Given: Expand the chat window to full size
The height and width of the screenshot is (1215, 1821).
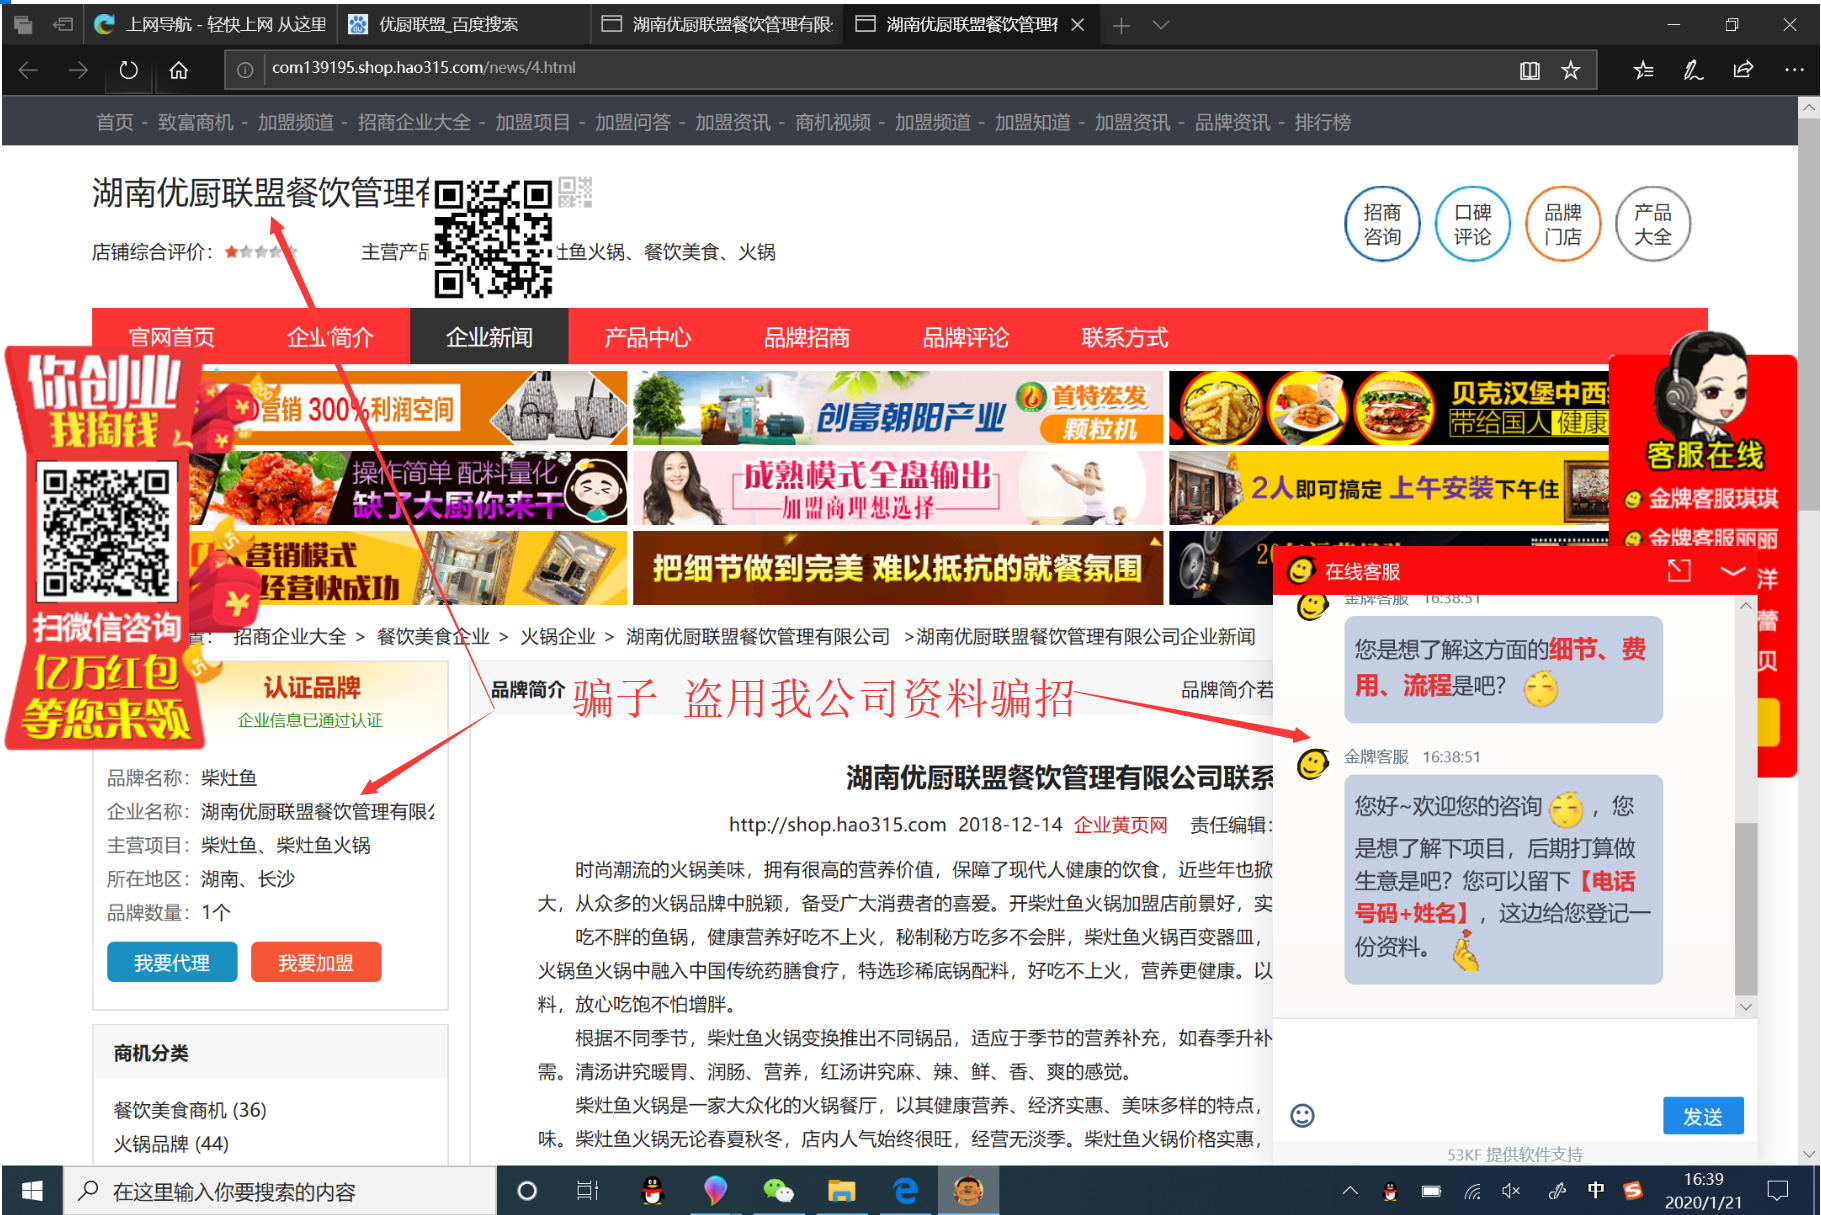Looking at the screenshot, I should (x=1679, y=571).
